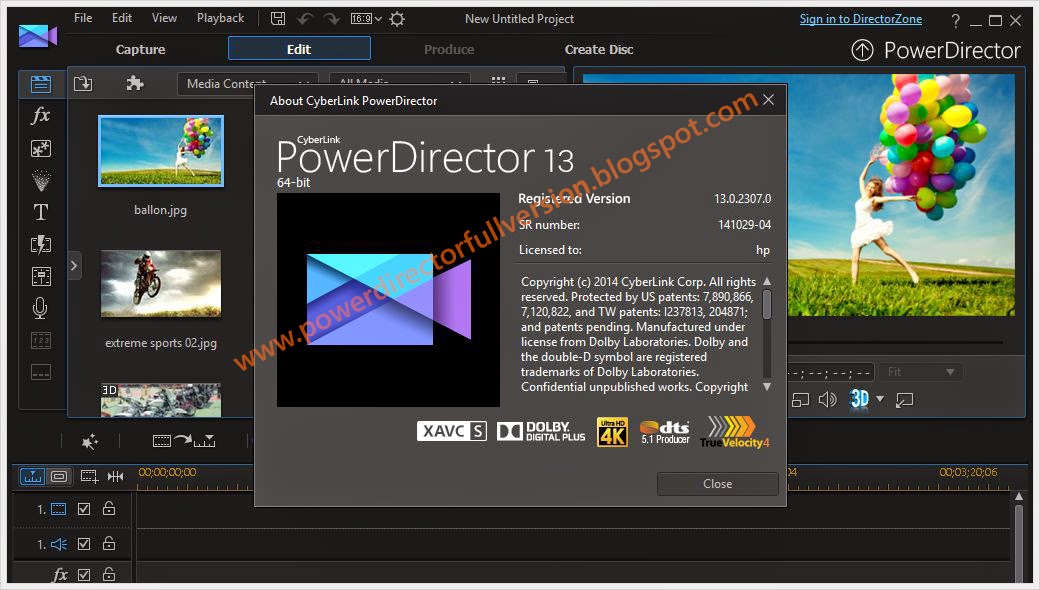Open the Media Content dropdown
This screenshot has width=1040, height=590.
coord(247,84)
